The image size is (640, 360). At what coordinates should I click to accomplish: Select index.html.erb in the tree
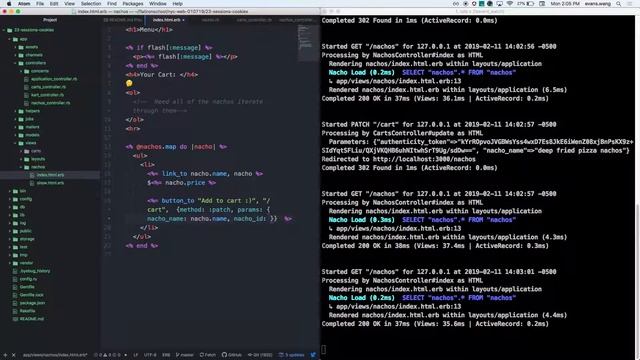coord(50,175)
